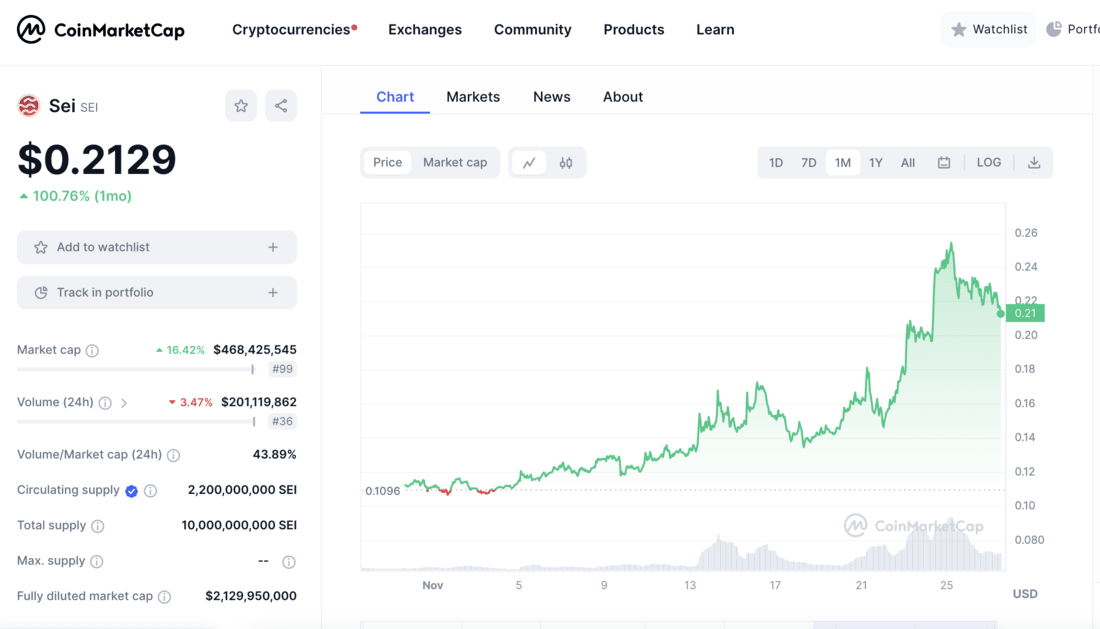Image resolution: width=1100 pixels, height=629 pixels.
Task: Click the star icon next to Sei name
Action: pos(241,105)
